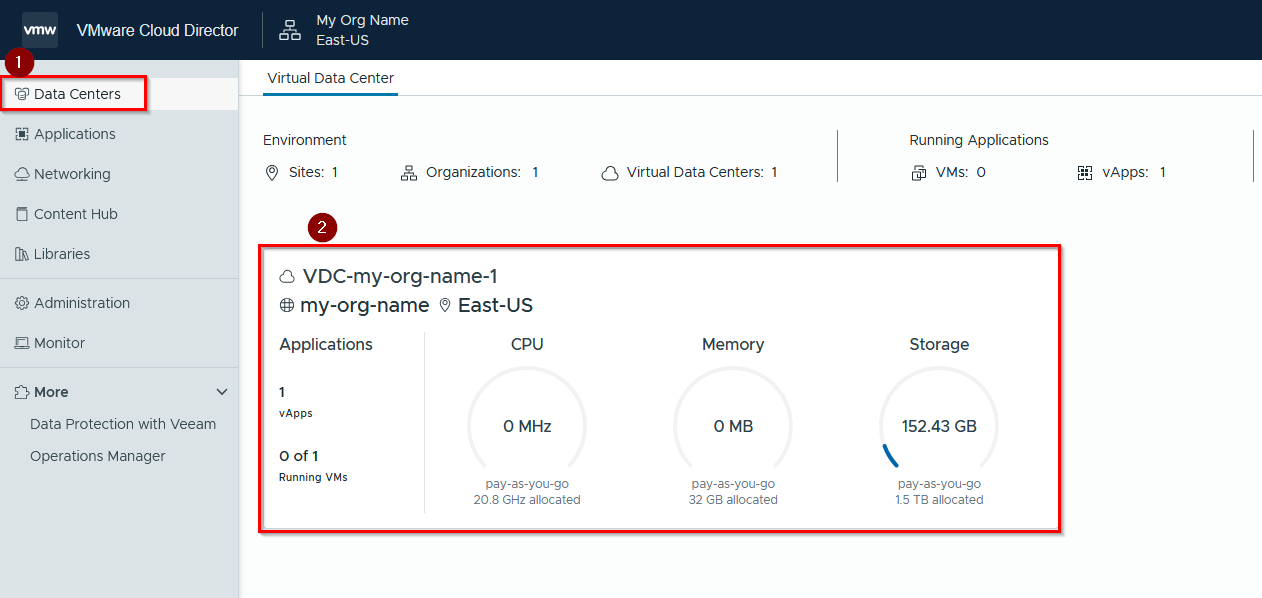Click the Applications heading on VDC card

tap(326, 344)
